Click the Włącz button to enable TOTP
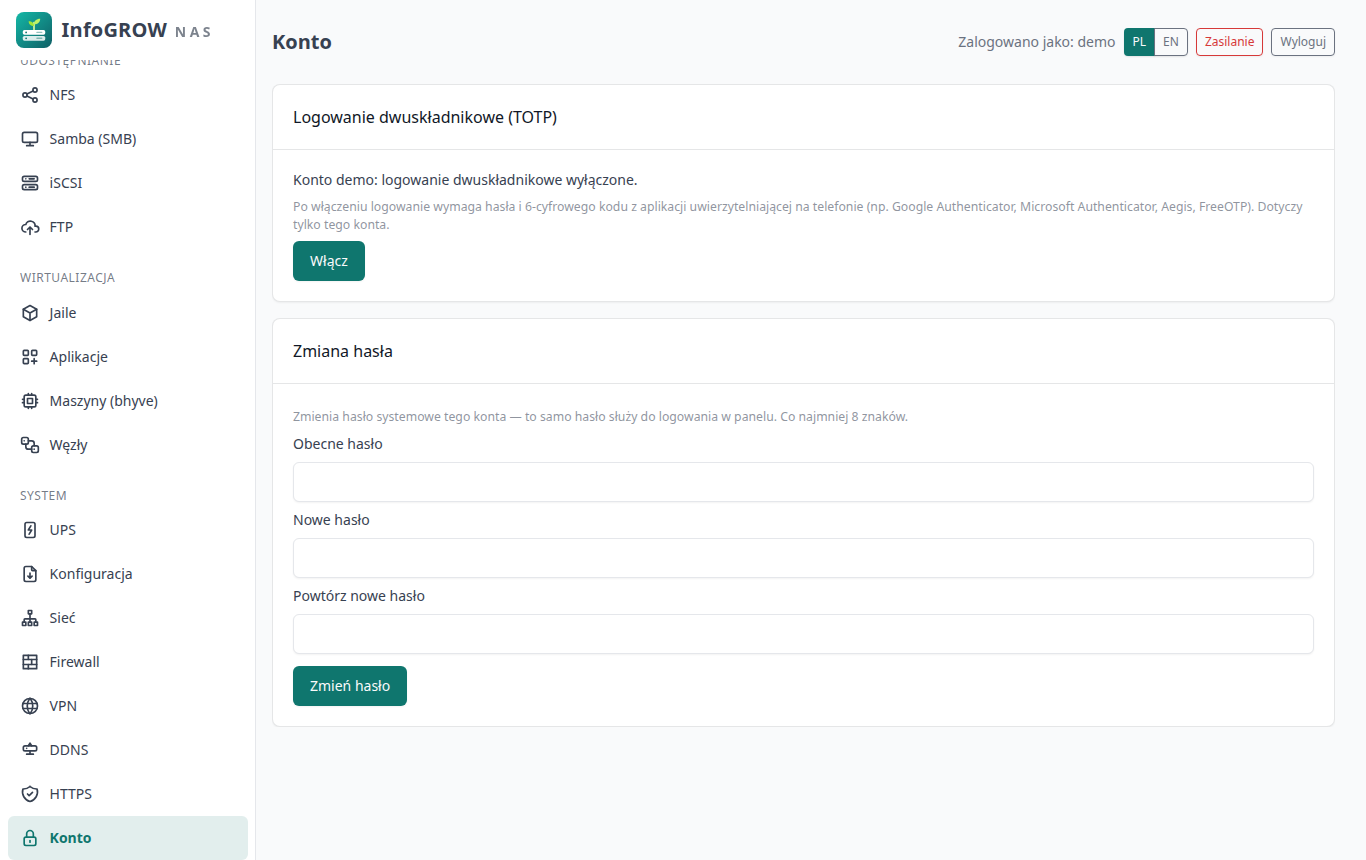1366x860 pixels. [x=329, y=261]
